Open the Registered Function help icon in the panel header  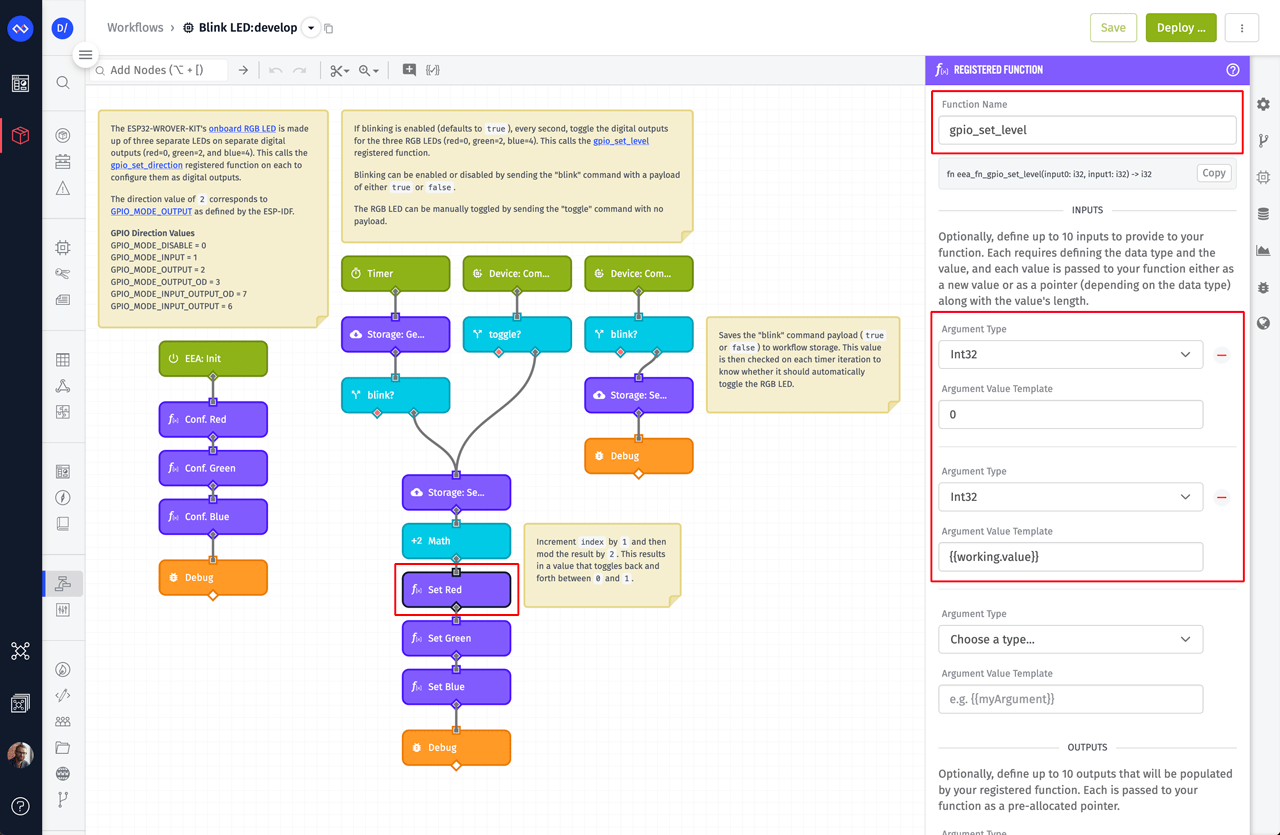[1233, 70]
